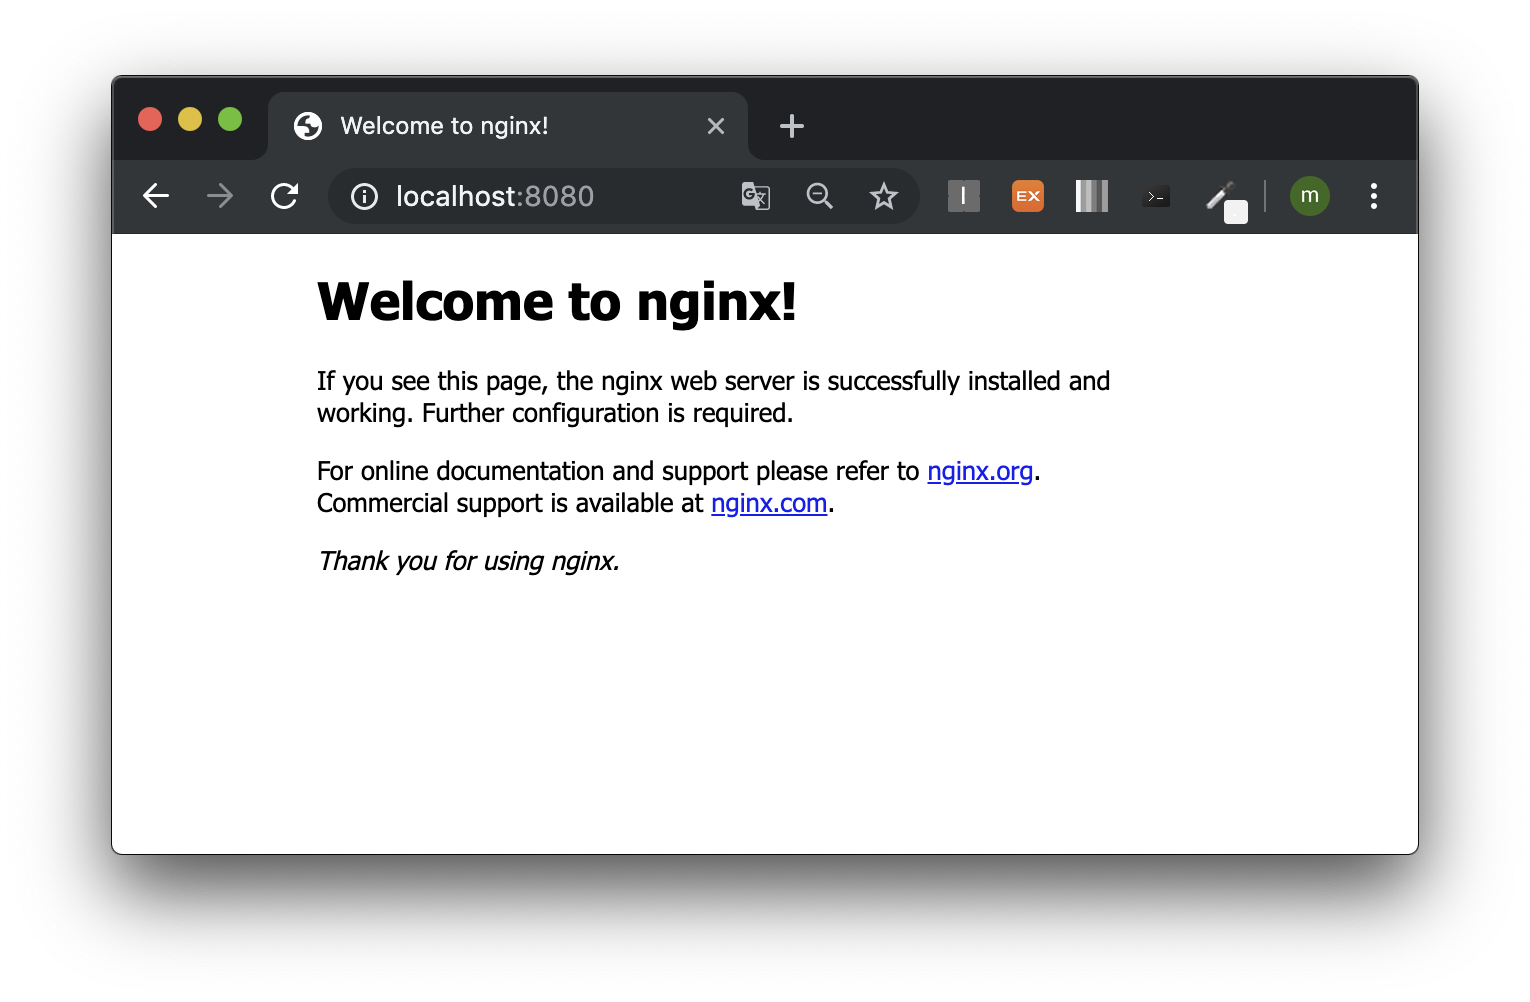The width and height of the screenshot is (1530, 1002).
Task: Open Chrome's three-dot menu
Action: pos(1374,196)
